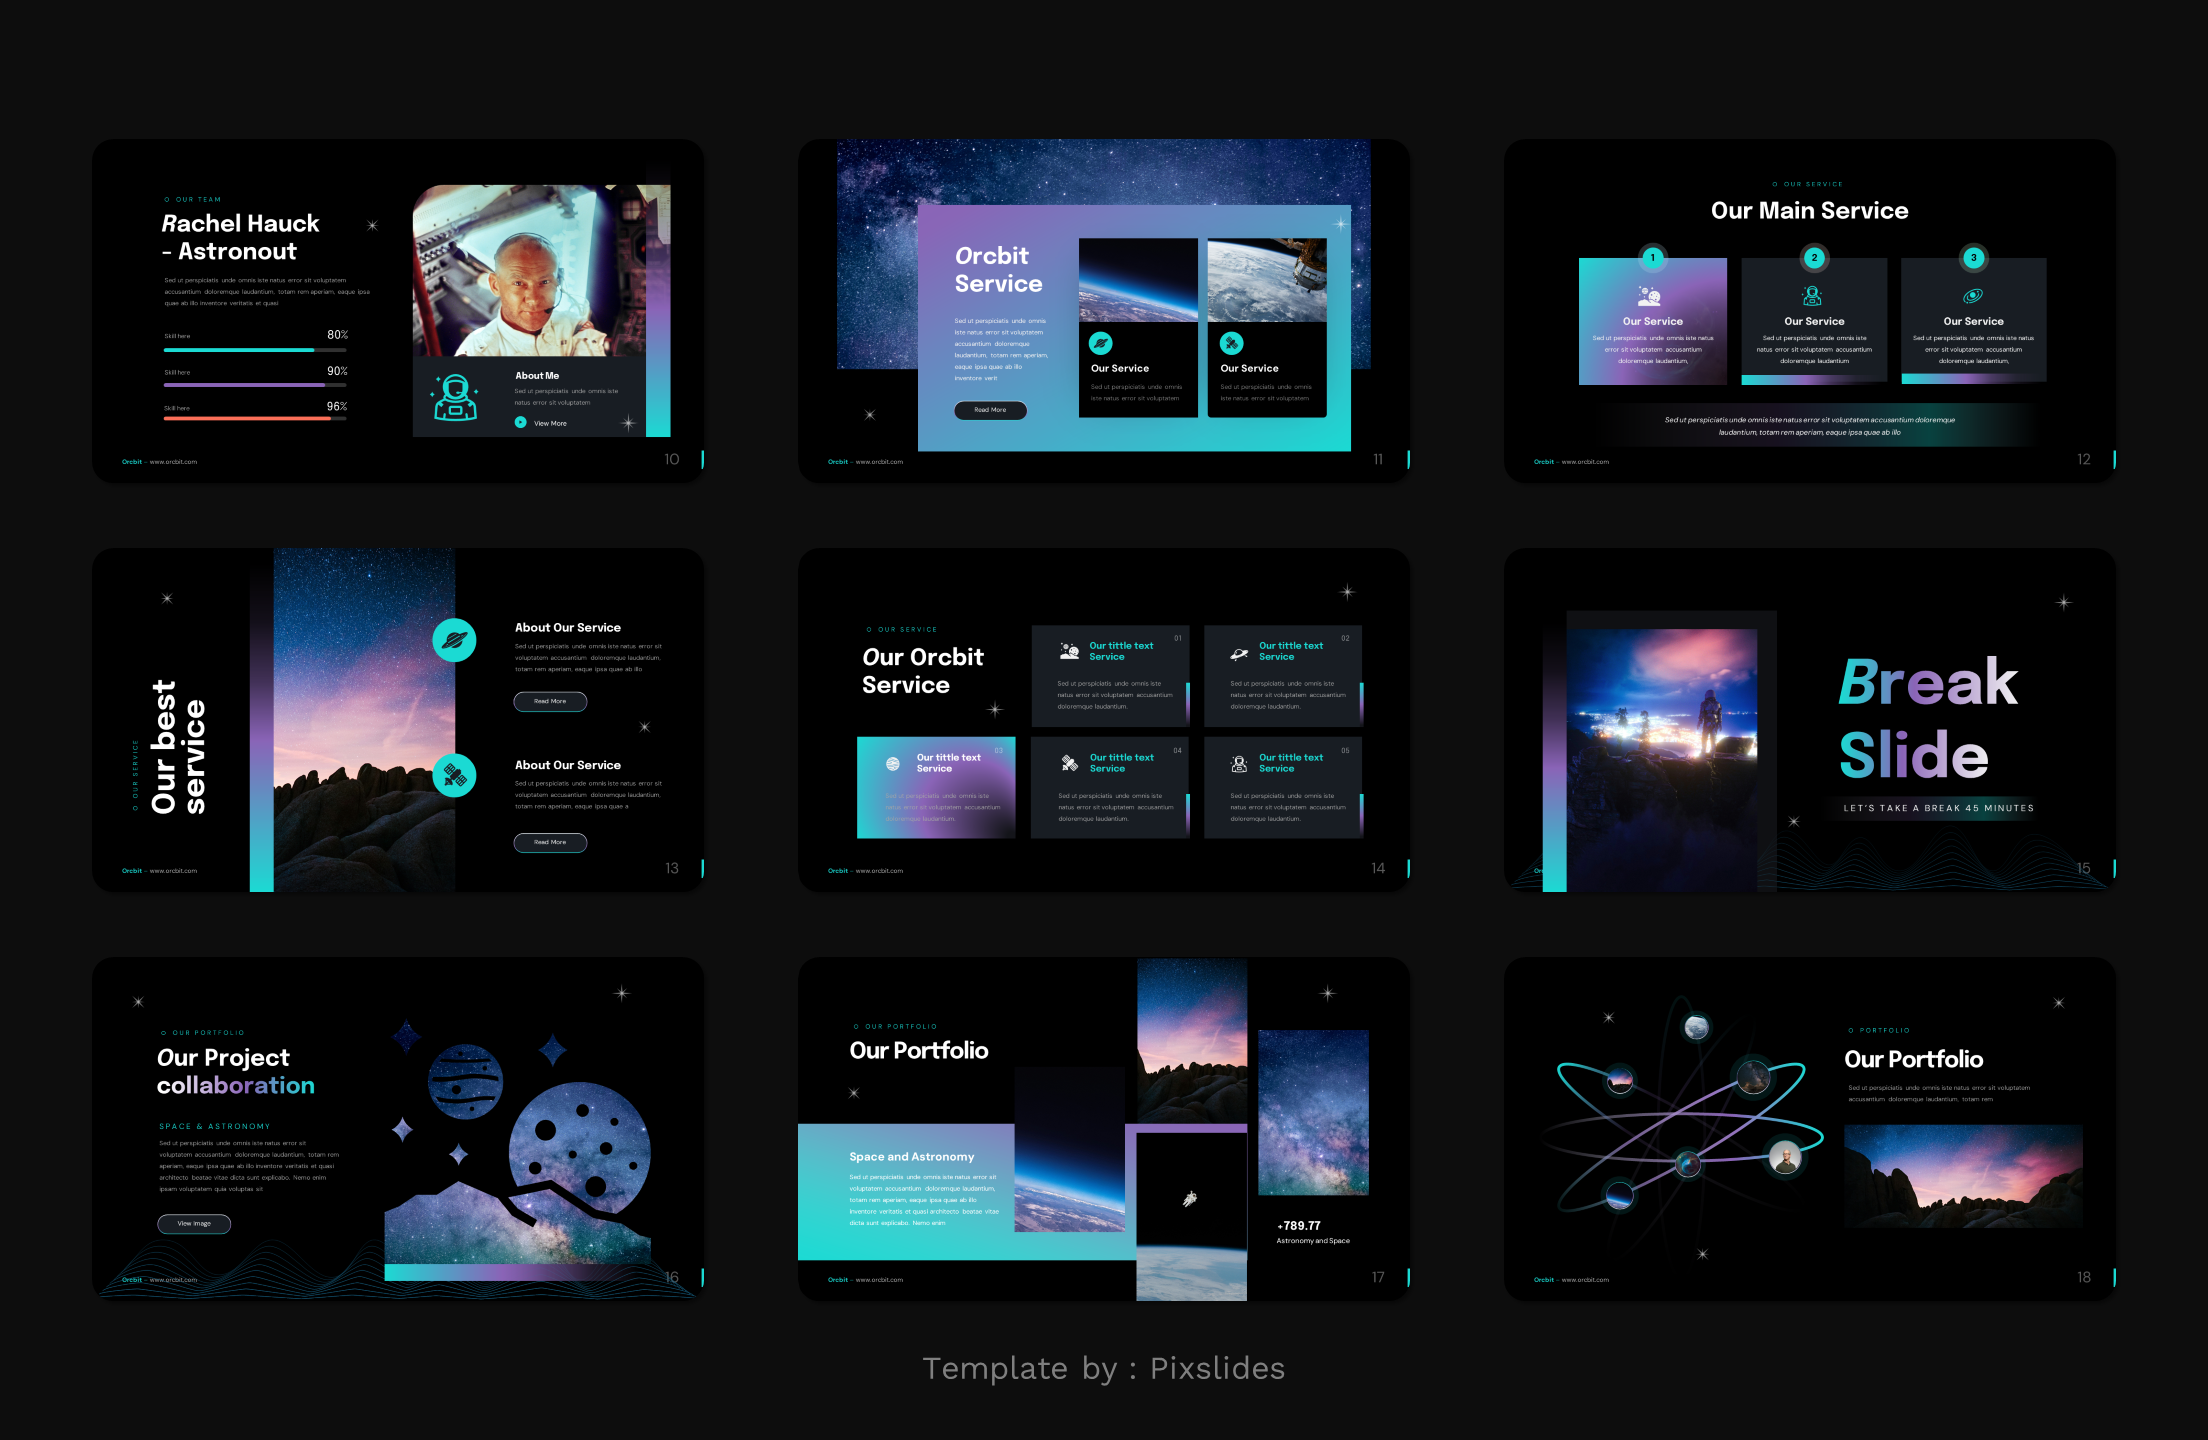
Task: Select the galaxy image above +789.77
Action: point(1313,1112)
